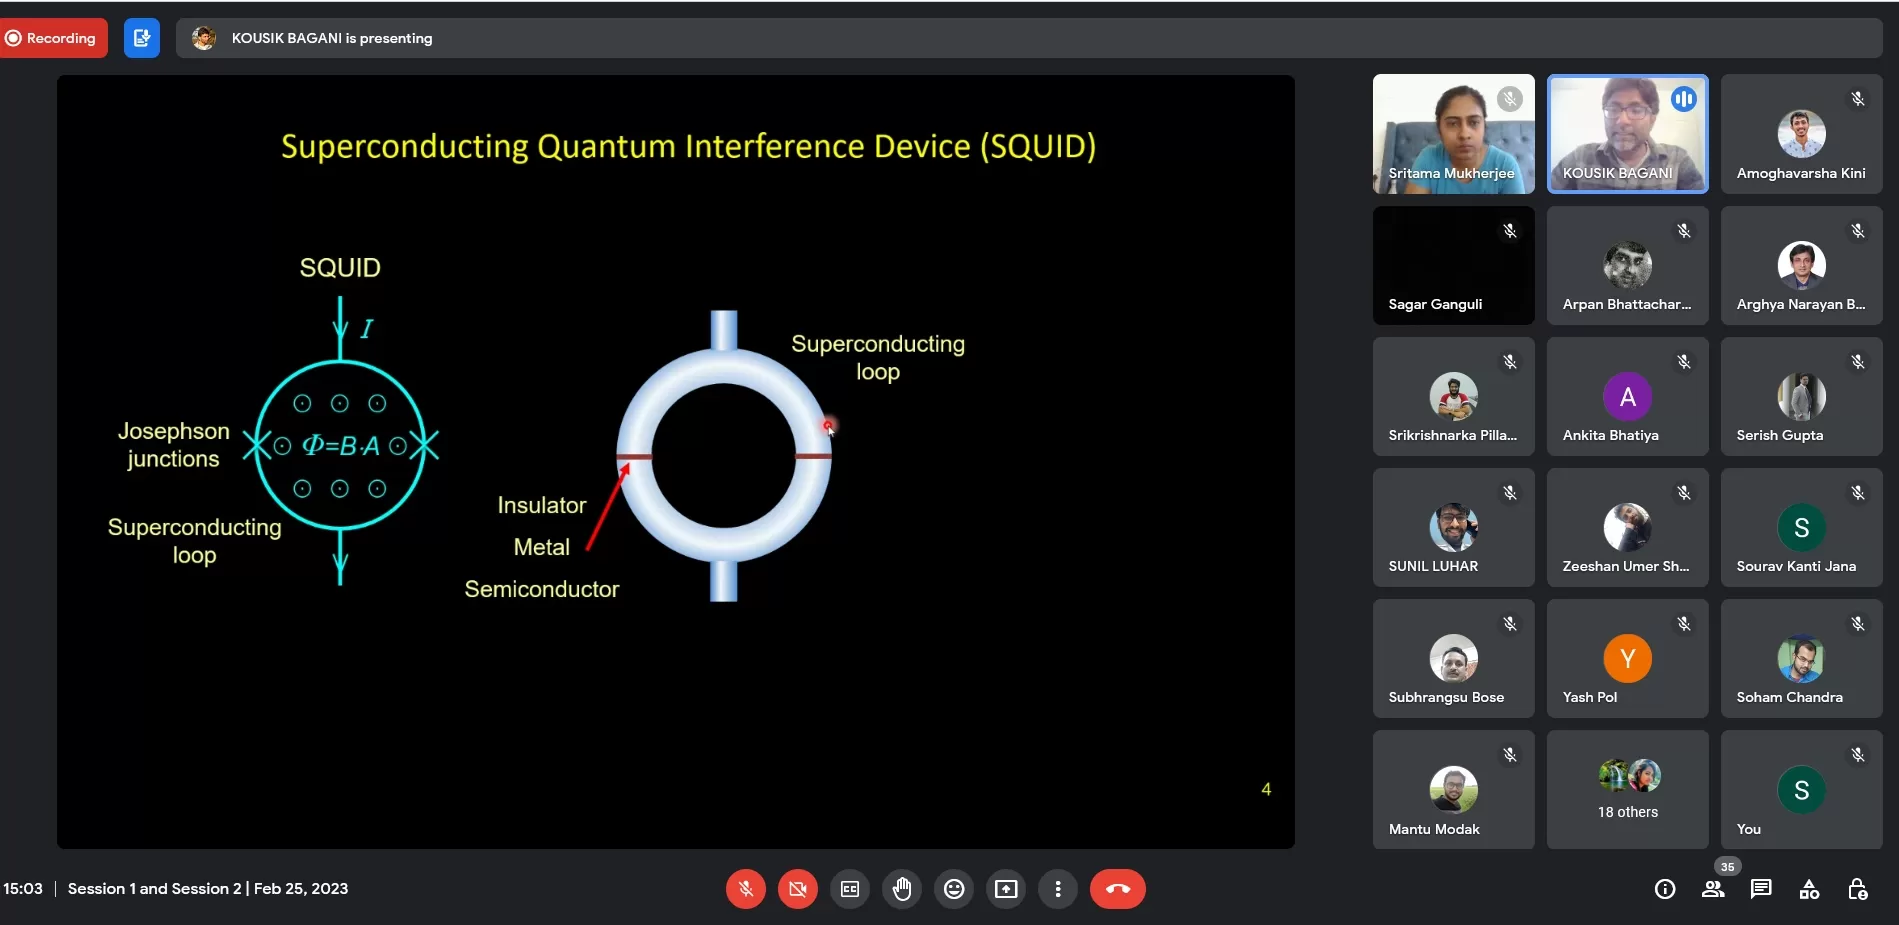The width and height of the screenshot is (1899, 925).
Task: Click the Recording indicator badge
Action: click(54, 38)
